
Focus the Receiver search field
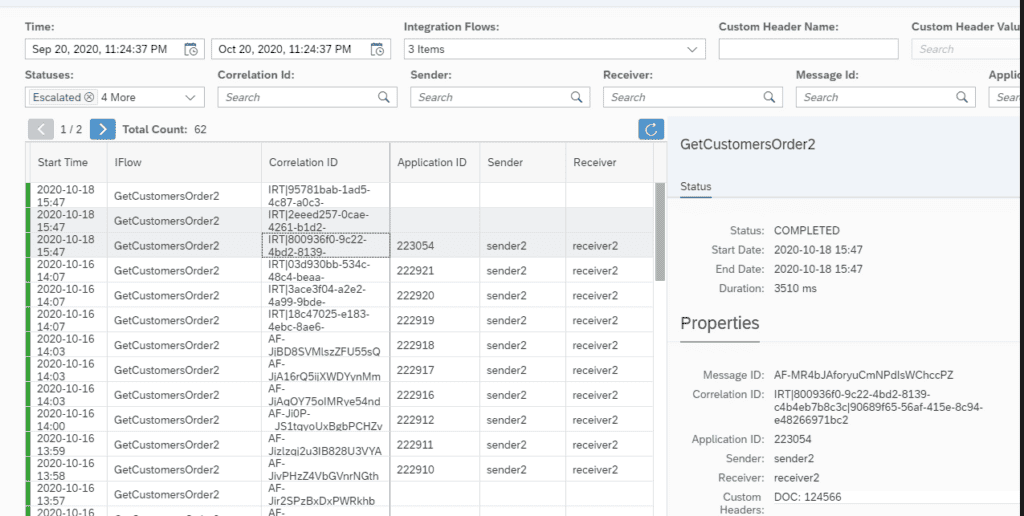pos(693,97)
